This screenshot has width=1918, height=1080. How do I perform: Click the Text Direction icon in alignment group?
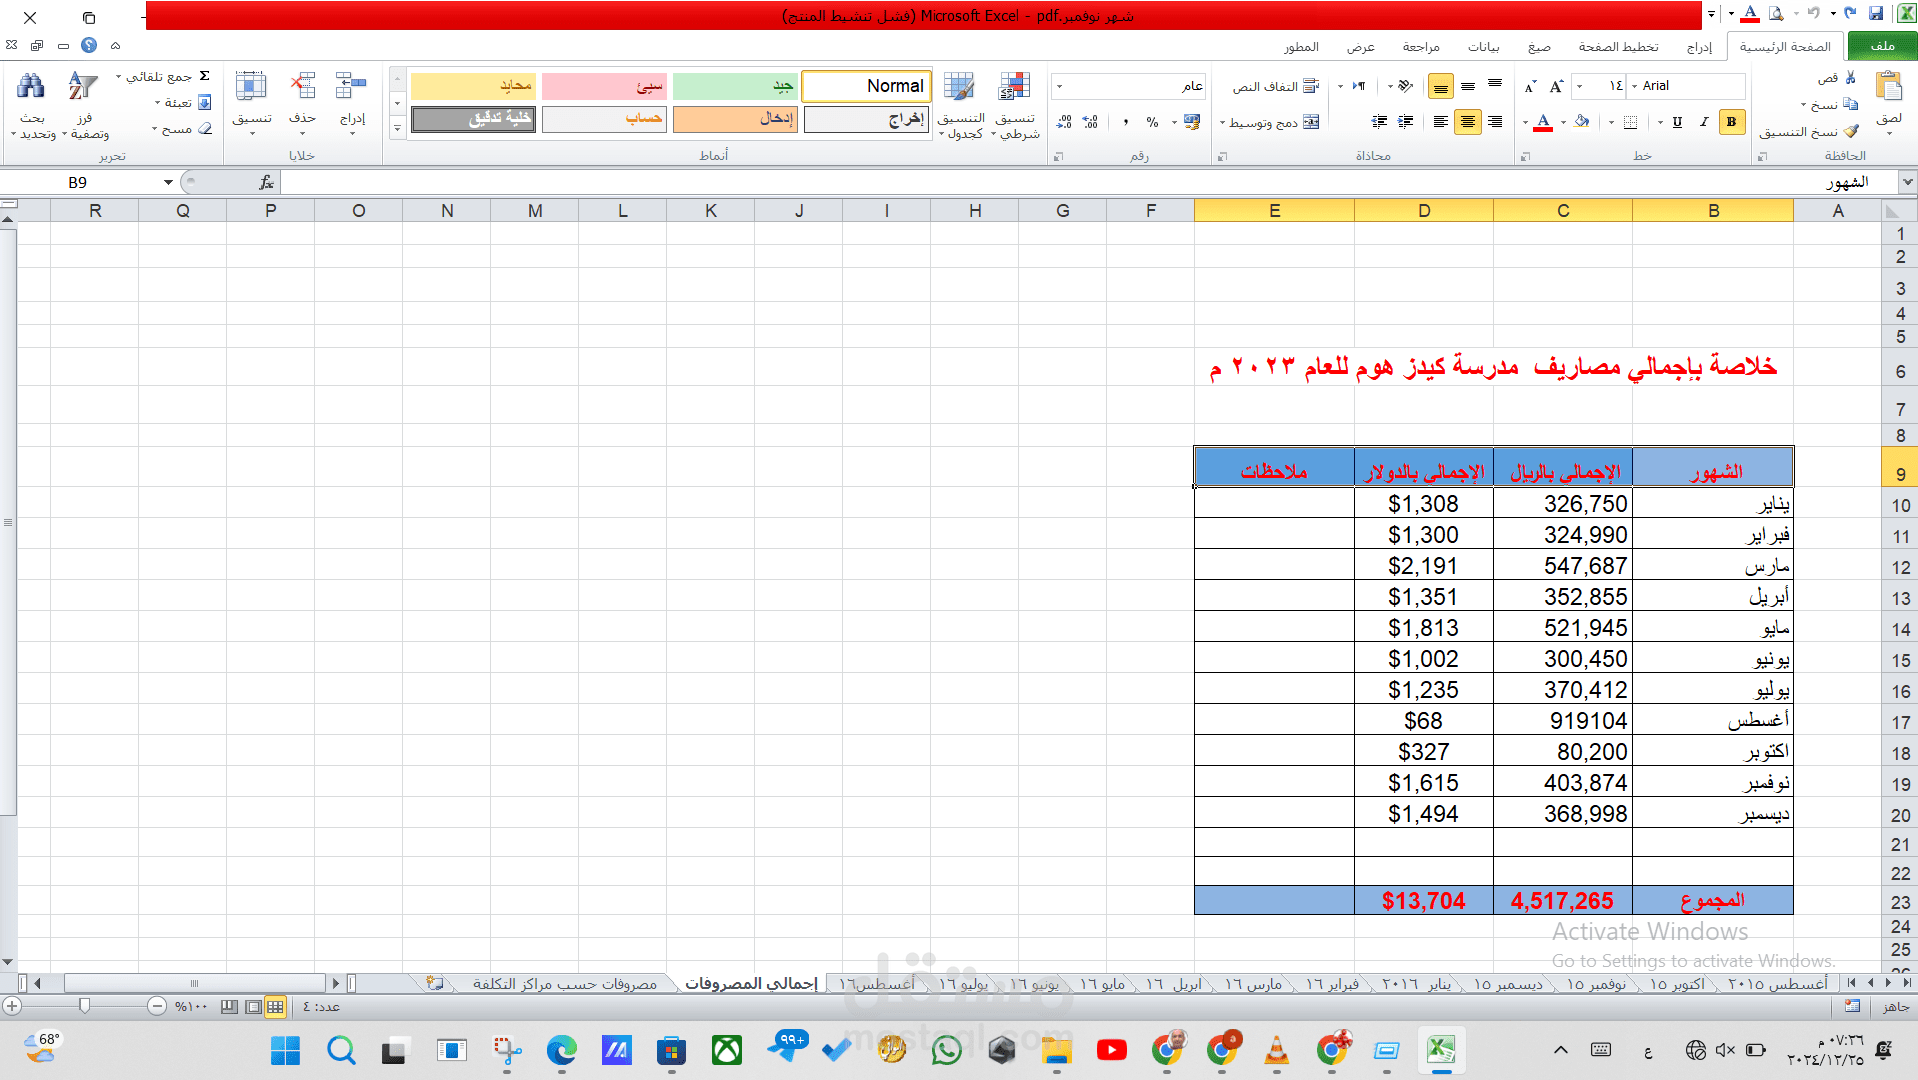[1358, 86]
